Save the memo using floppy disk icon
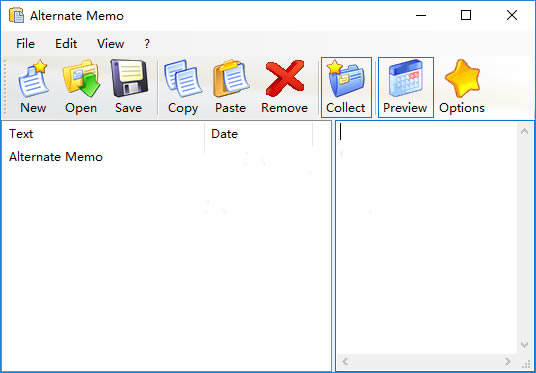This screenshot has width=536, height=373. pyautogui.click(x=129, y=88)
